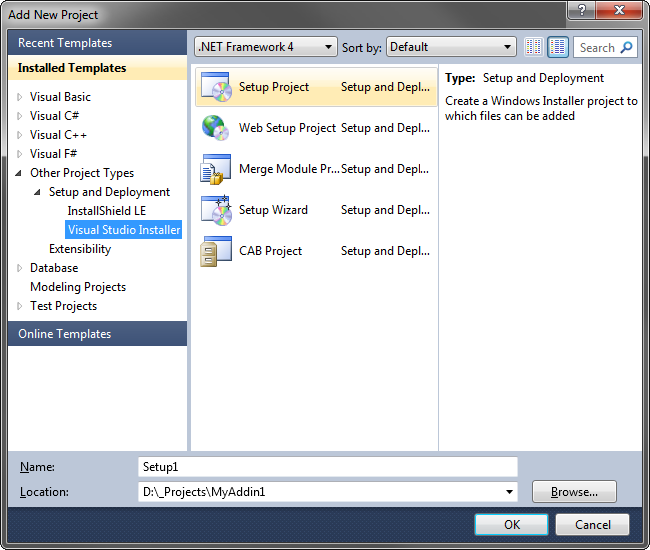Click the Setup Wizard icon
This screenshot has height=550, width=650.
coord(216,210)
